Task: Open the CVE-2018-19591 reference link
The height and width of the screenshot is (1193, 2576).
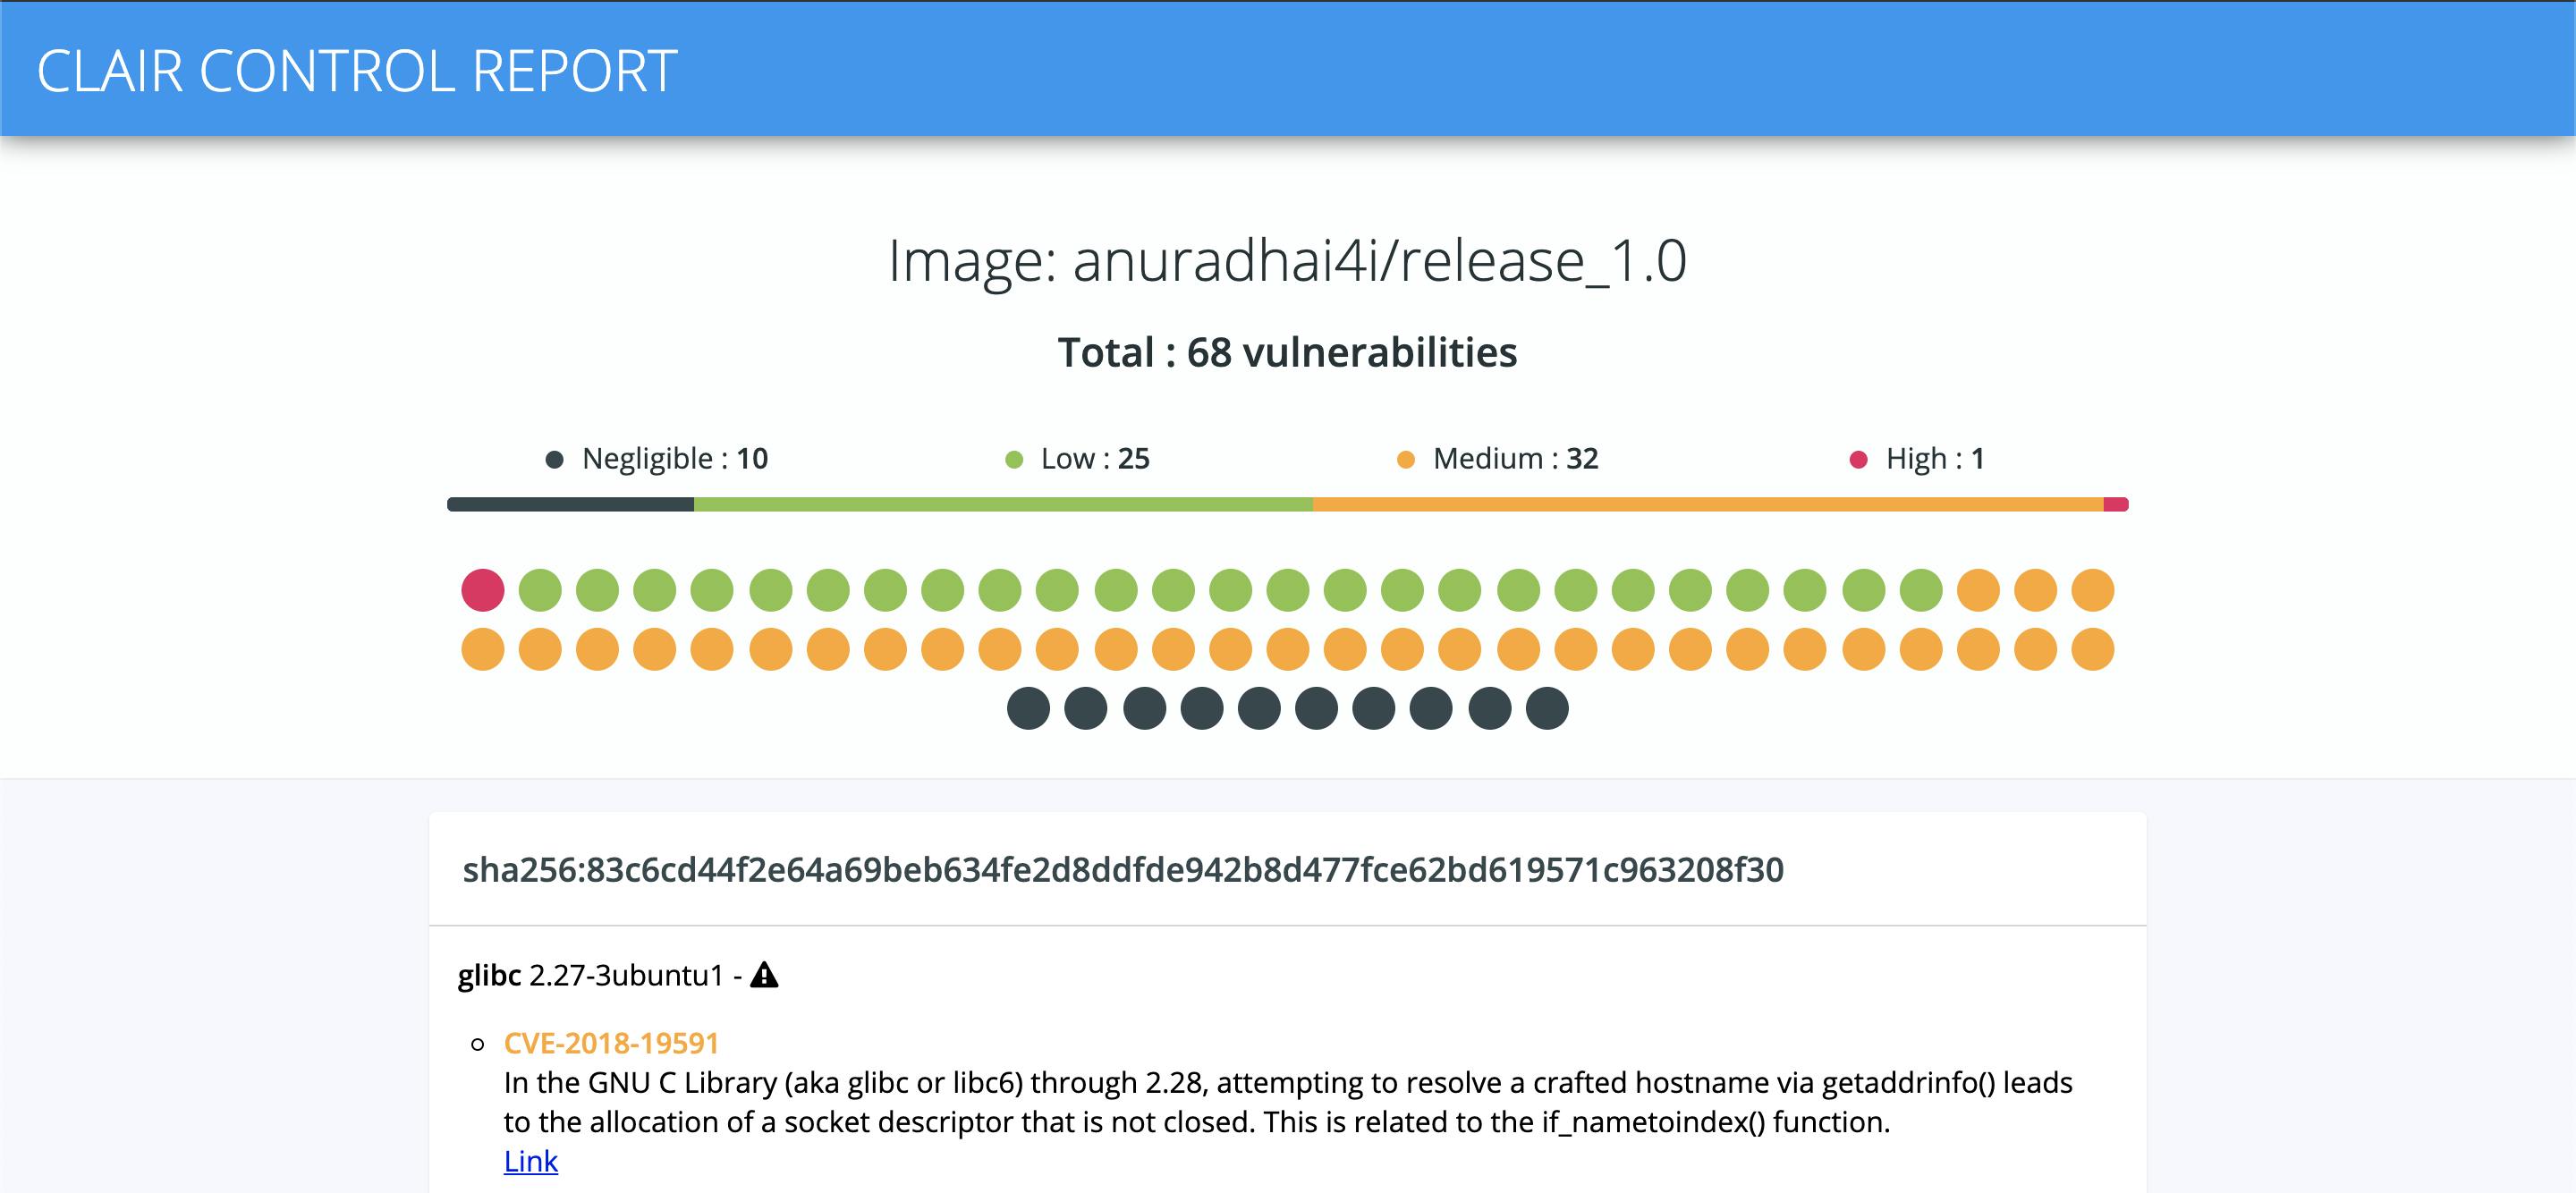Action: tap(530, 1162)
